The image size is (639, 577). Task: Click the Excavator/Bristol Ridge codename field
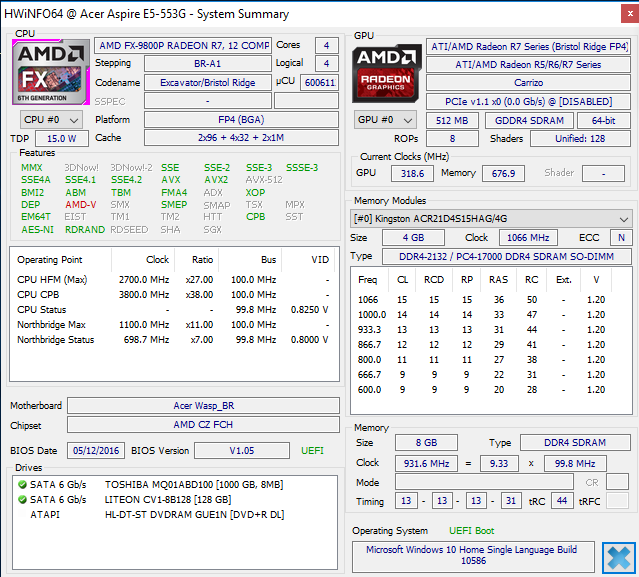(x=207, y=82)
